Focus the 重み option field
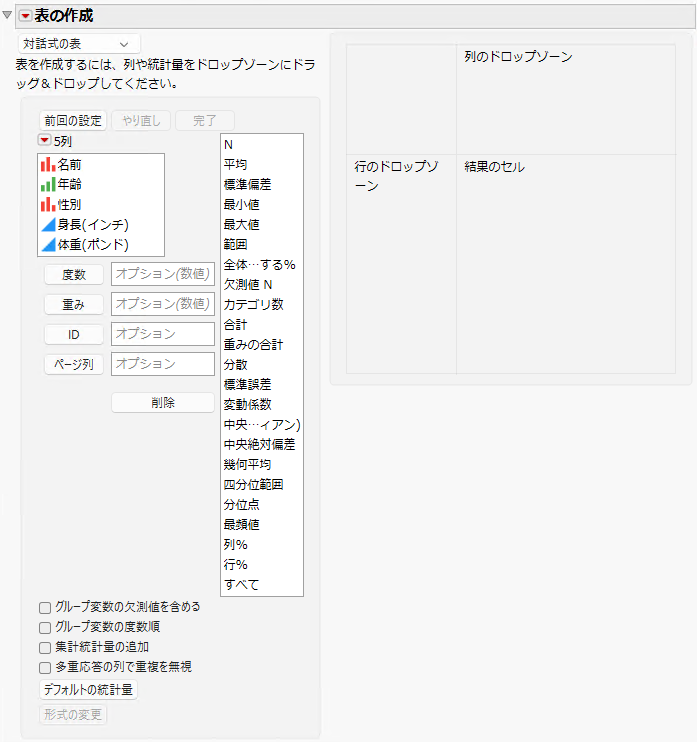Viewport: 697px width, 742px height. [x=163, y=304]
